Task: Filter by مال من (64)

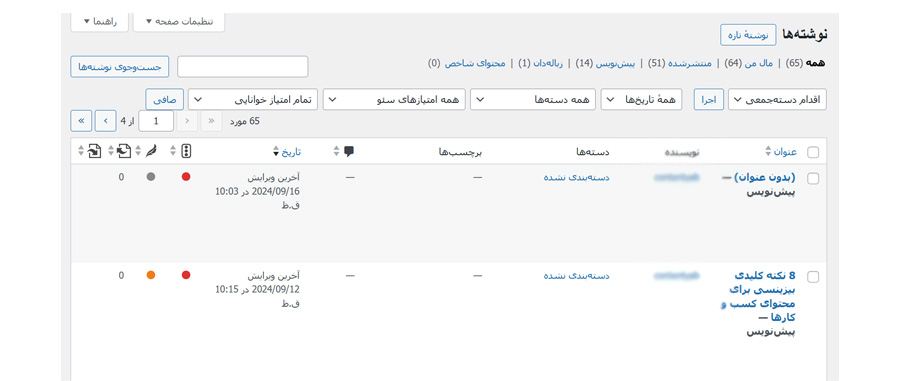Action: click(748, 63)
